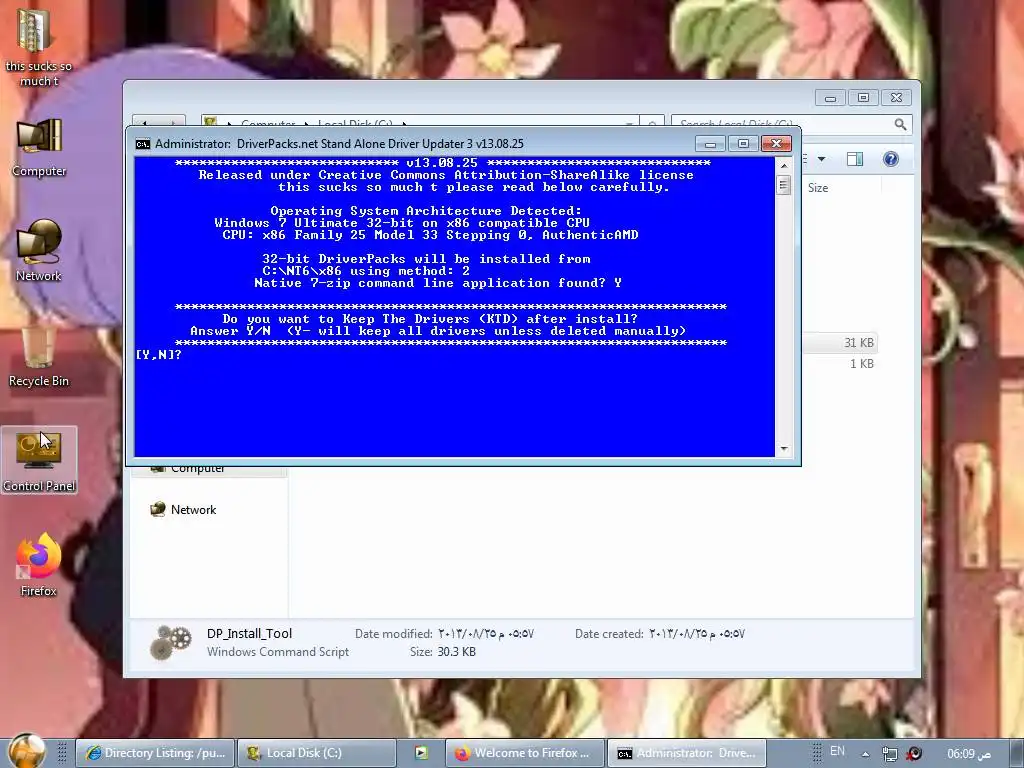Select Network in Explorer navigation pane
The height and width of the screenshot is (768, 1024).
[193, 510]
